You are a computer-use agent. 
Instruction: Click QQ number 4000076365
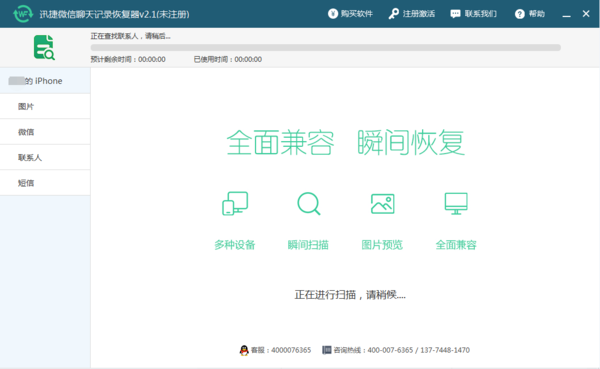point(291,350)
